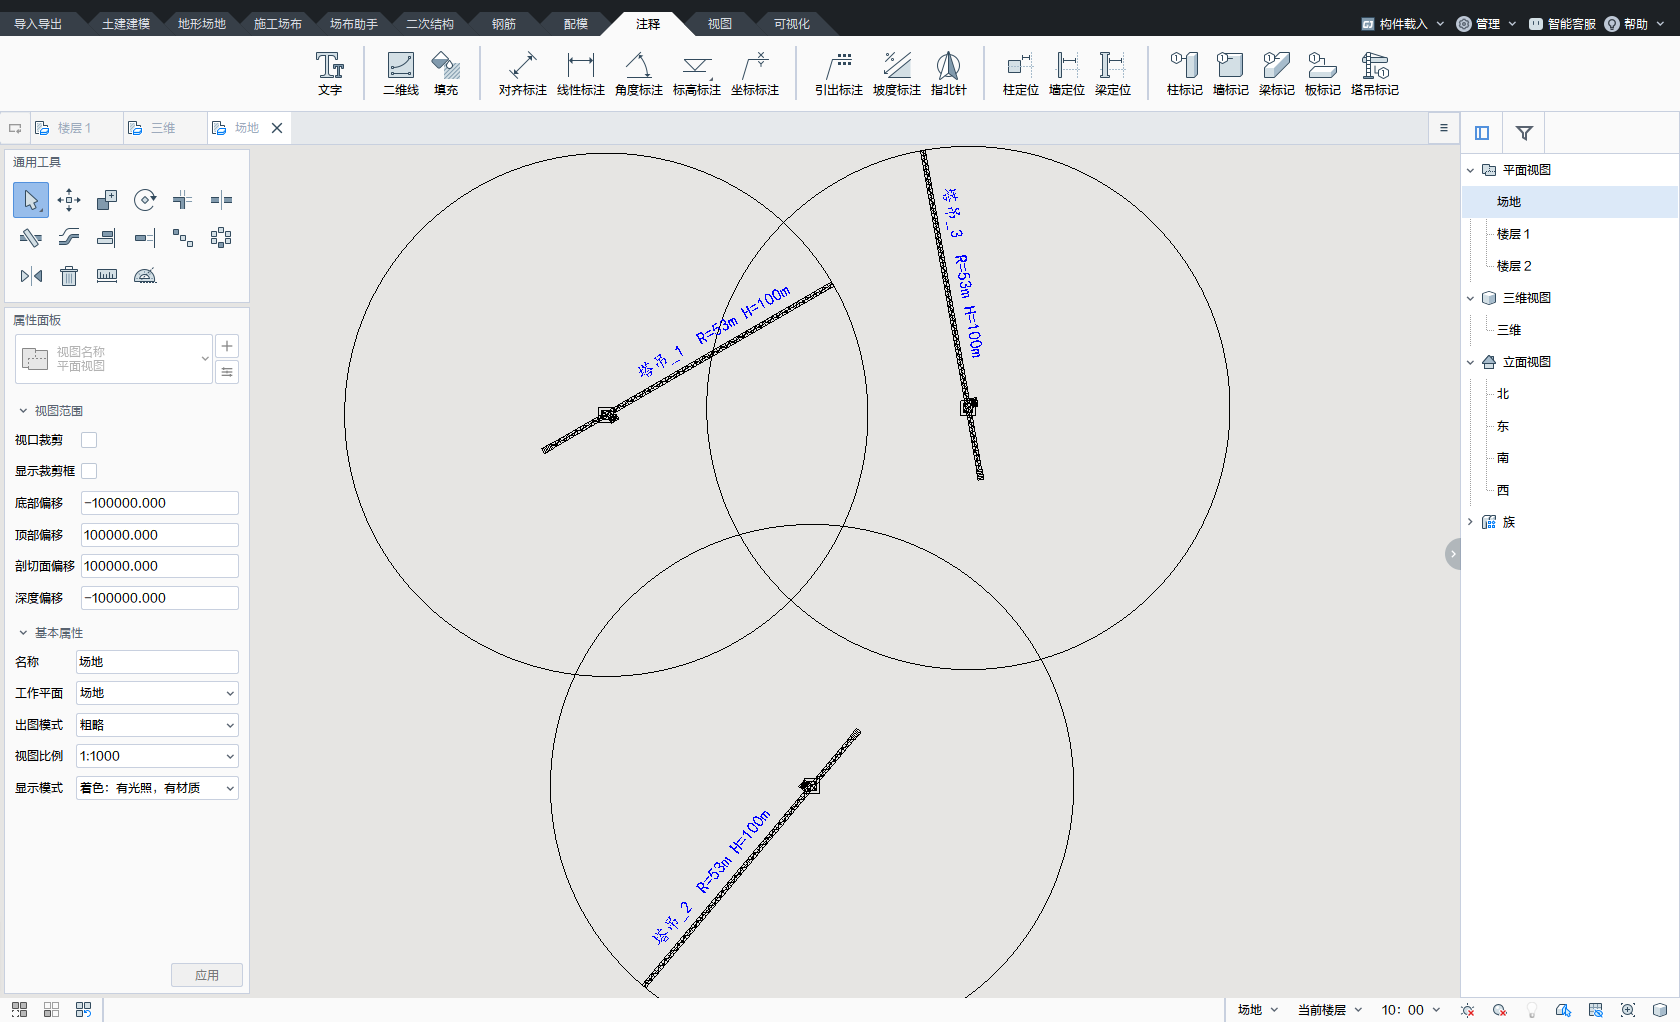Image resolution: width=1680 pixels, height=1022 pixels.
Task: Activate the 坐标标注 coordinate annotation tool
Action: coord(754,73)
